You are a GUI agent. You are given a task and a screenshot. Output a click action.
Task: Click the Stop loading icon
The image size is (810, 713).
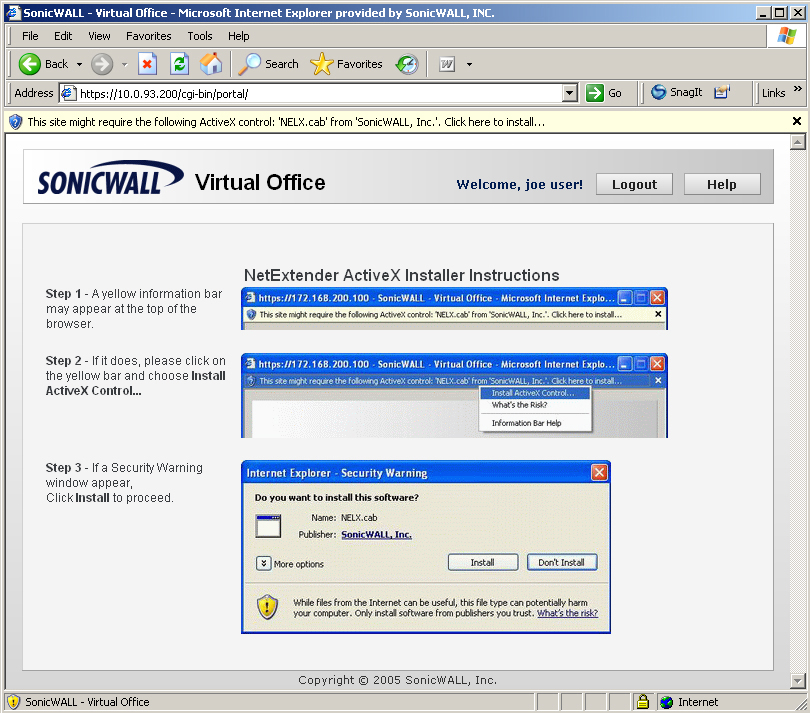coord(147,64)
